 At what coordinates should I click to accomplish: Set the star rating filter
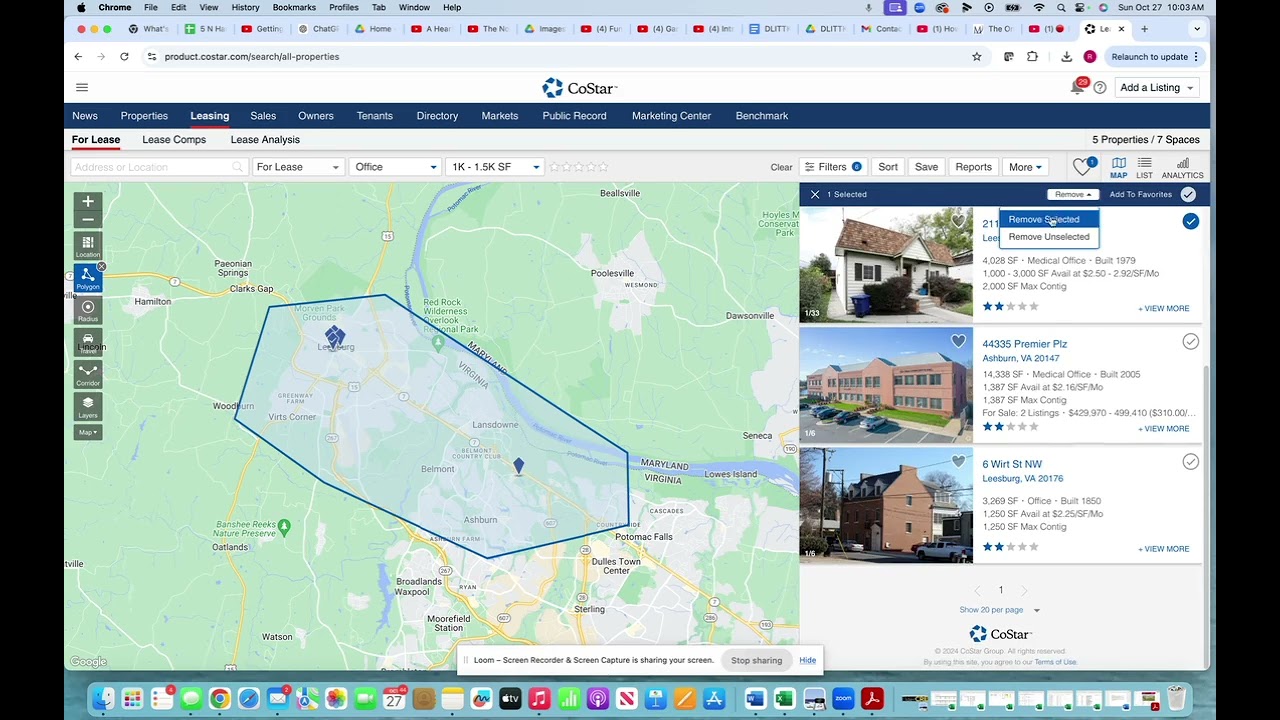579,167
